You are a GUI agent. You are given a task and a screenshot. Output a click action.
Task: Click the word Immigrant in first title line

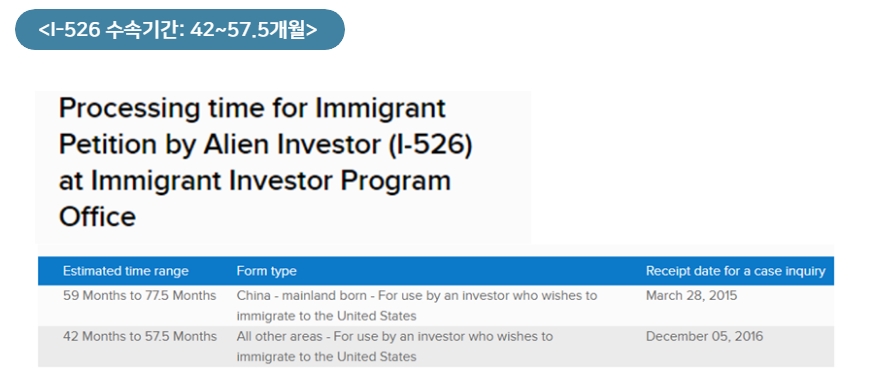[x=381, y=108]
